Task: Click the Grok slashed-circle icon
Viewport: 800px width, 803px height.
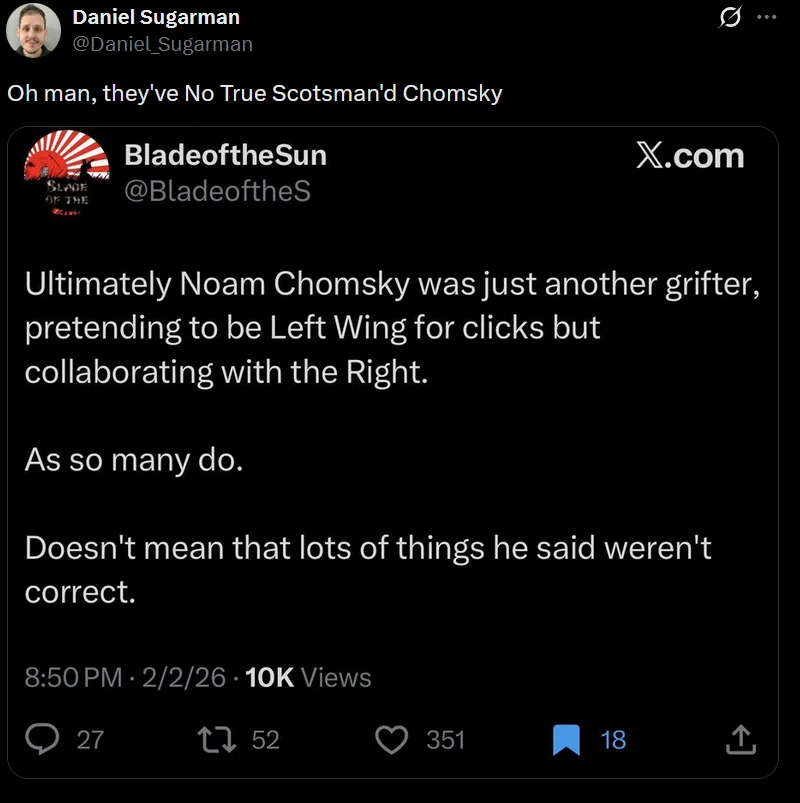Action: pyautogui.click(x=730, y=18)
